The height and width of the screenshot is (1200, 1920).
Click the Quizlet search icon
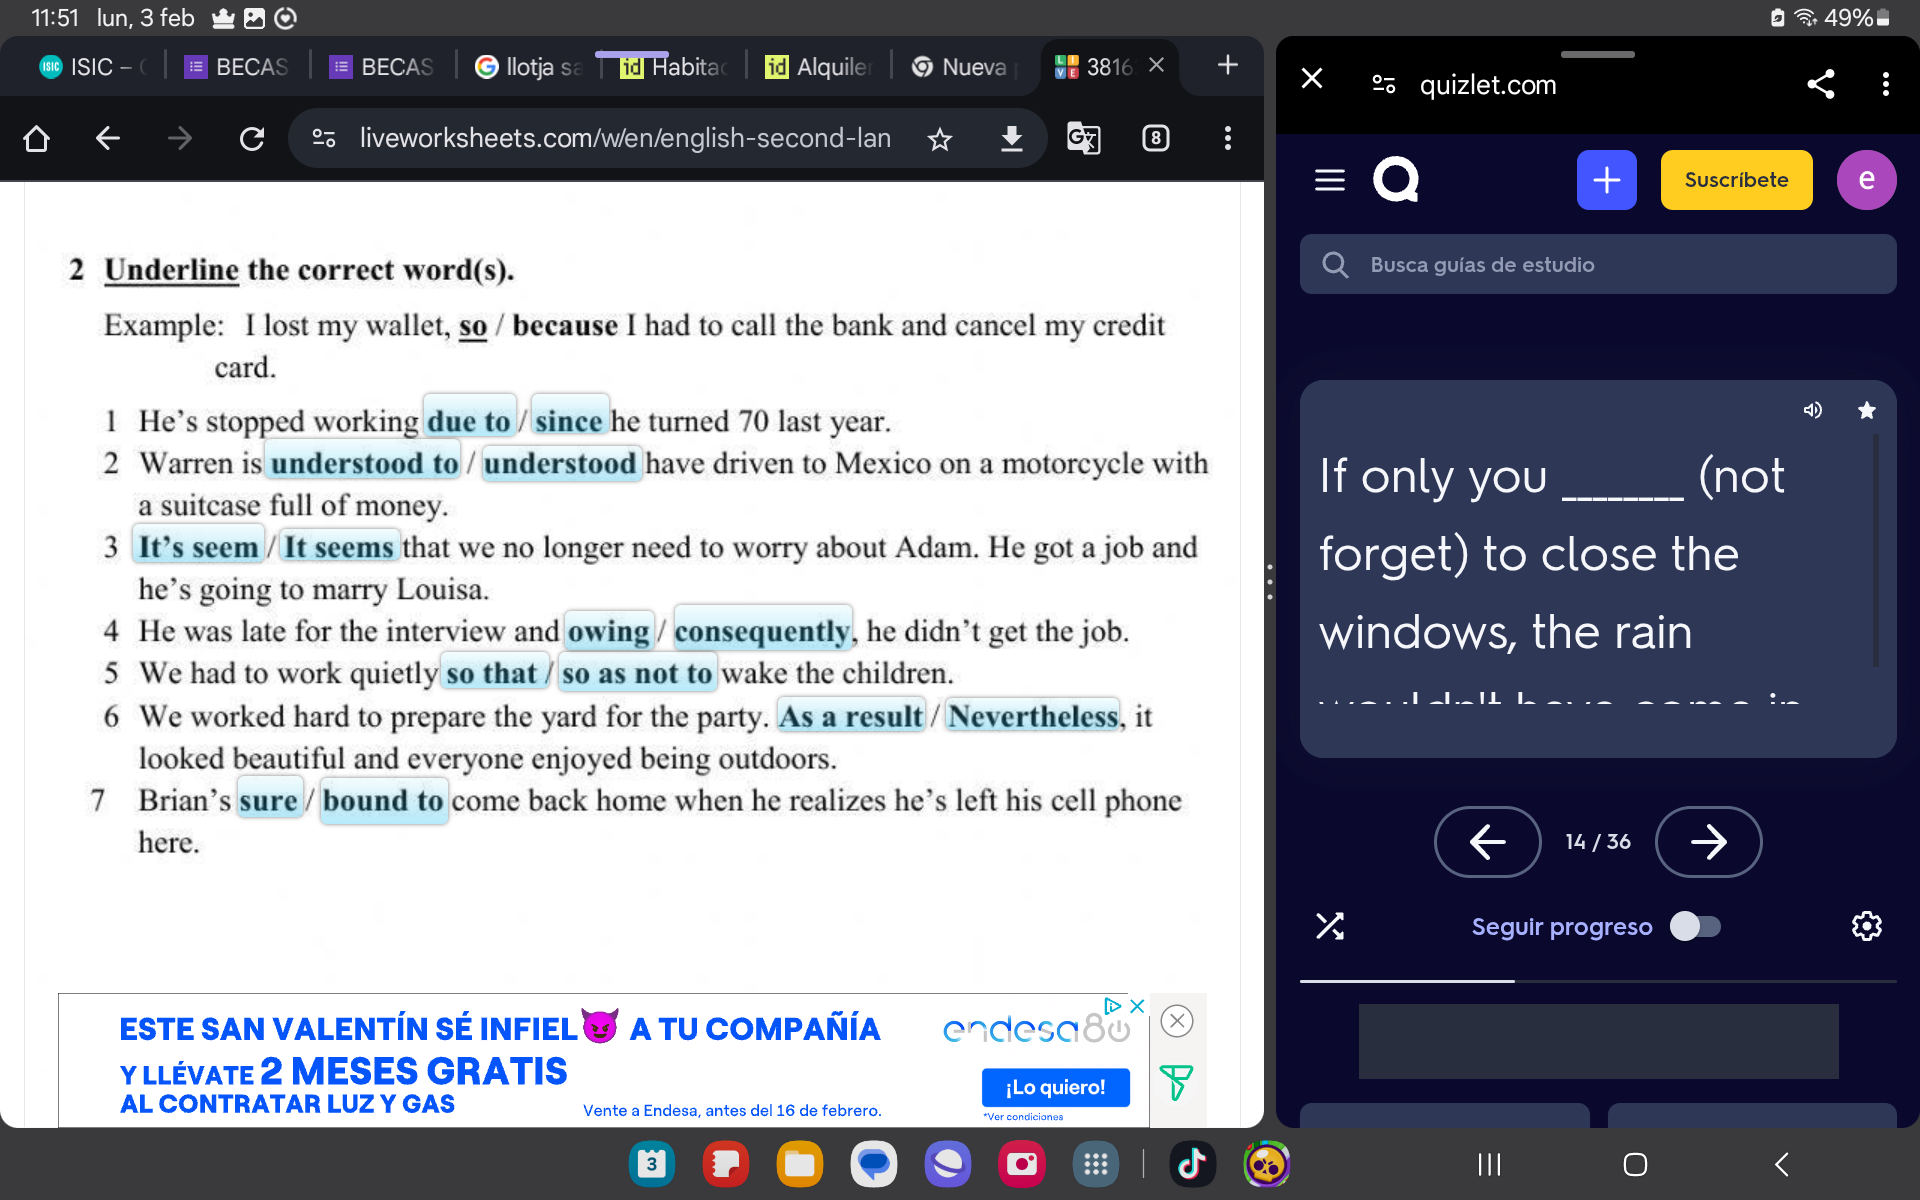pos(1335,264)
